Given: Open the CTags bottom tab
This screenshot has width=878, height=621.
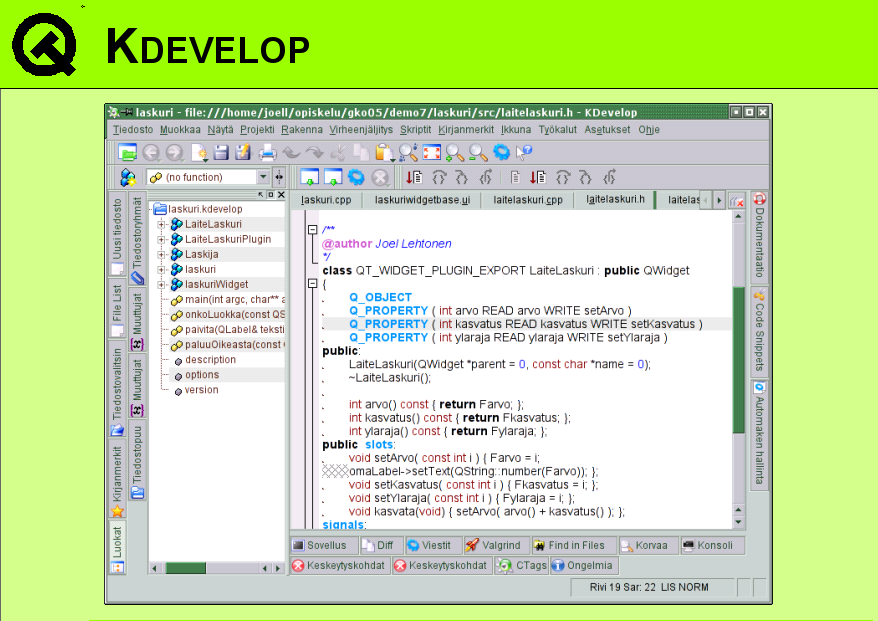Looking at the screenshot, I should click(522, 566).
